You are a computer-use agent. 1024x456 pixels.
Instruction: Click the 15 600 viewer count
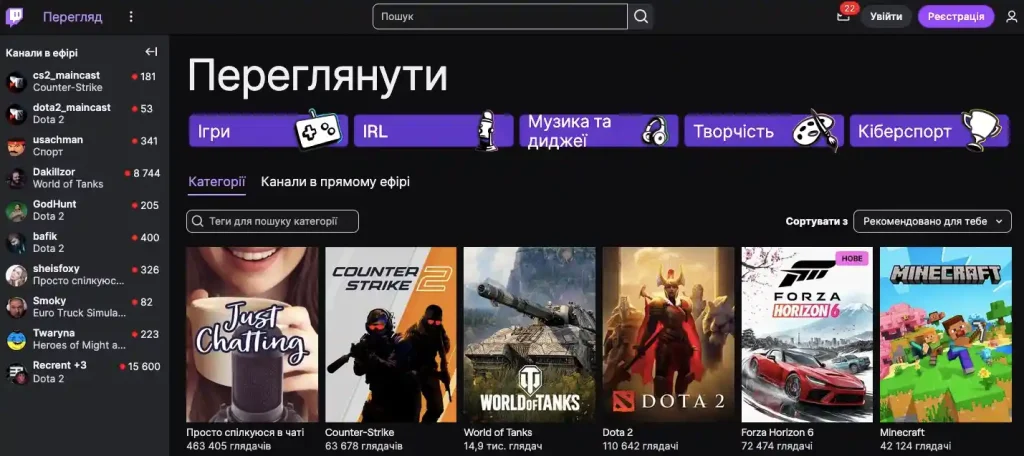pyautogui.click(x=144, y=366)
